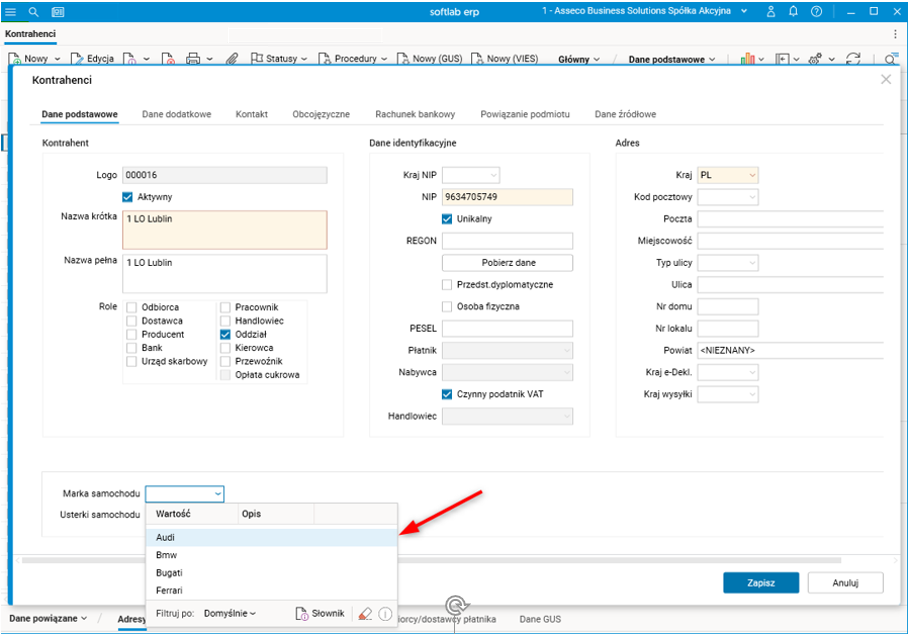Click the delete document icon in toolbar
Viewport: 908px width, 634px height.
coord(168,58)
